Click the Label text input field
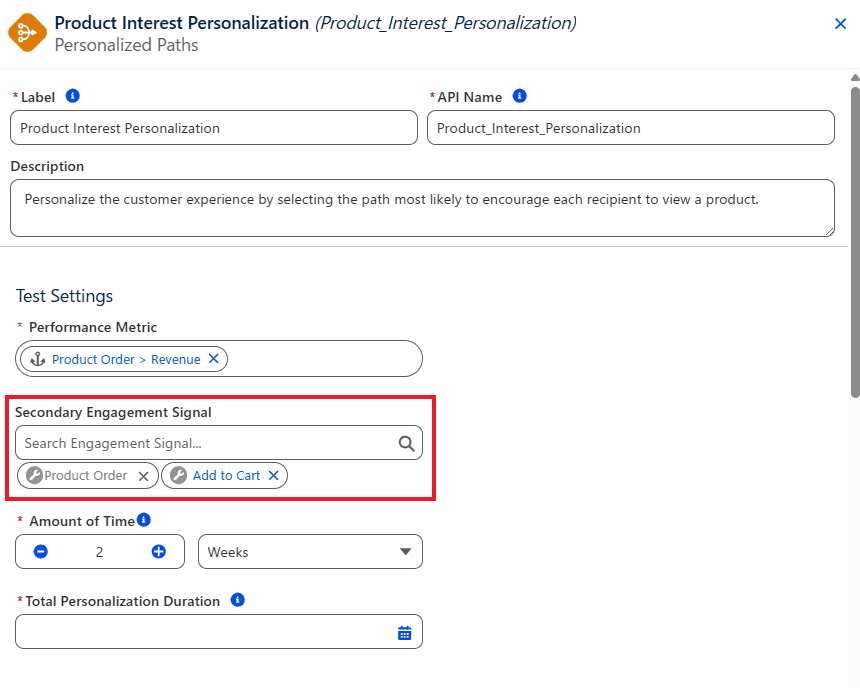The height and width of the screenshot is (688, 860). [x=214, y=128]
